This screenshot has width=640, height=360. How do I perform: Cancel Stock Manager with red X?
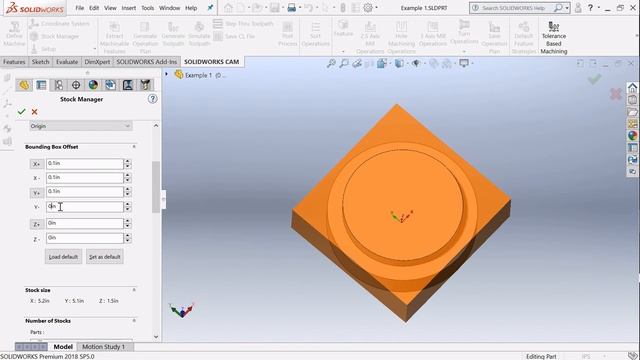pyautogui.click(x=34, y=111)
